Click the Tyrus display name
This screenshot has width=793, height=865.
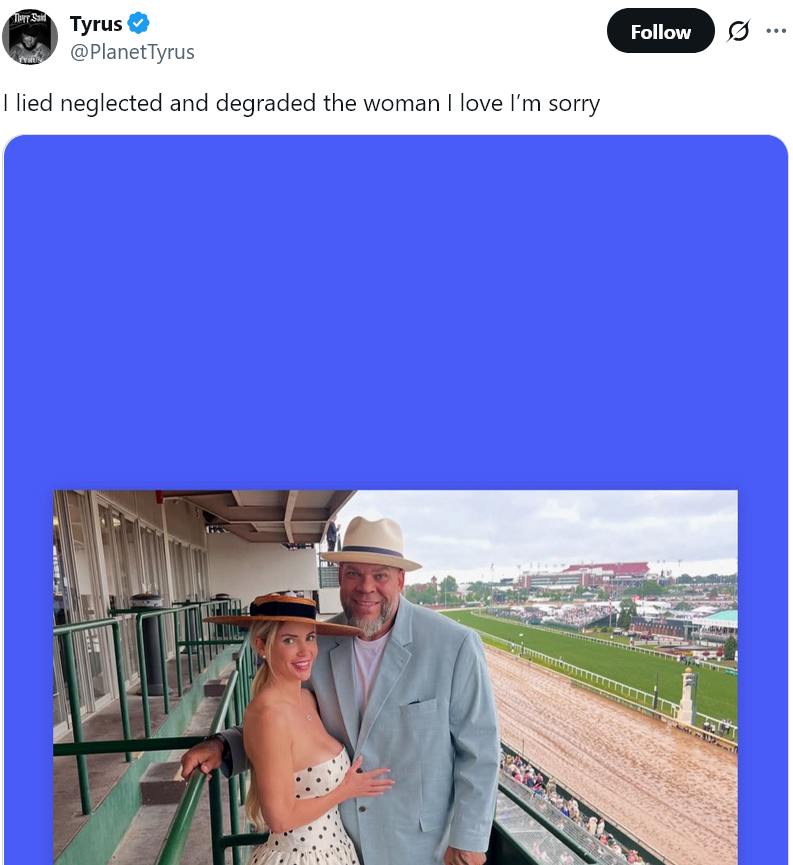click(x=96, y=24)
